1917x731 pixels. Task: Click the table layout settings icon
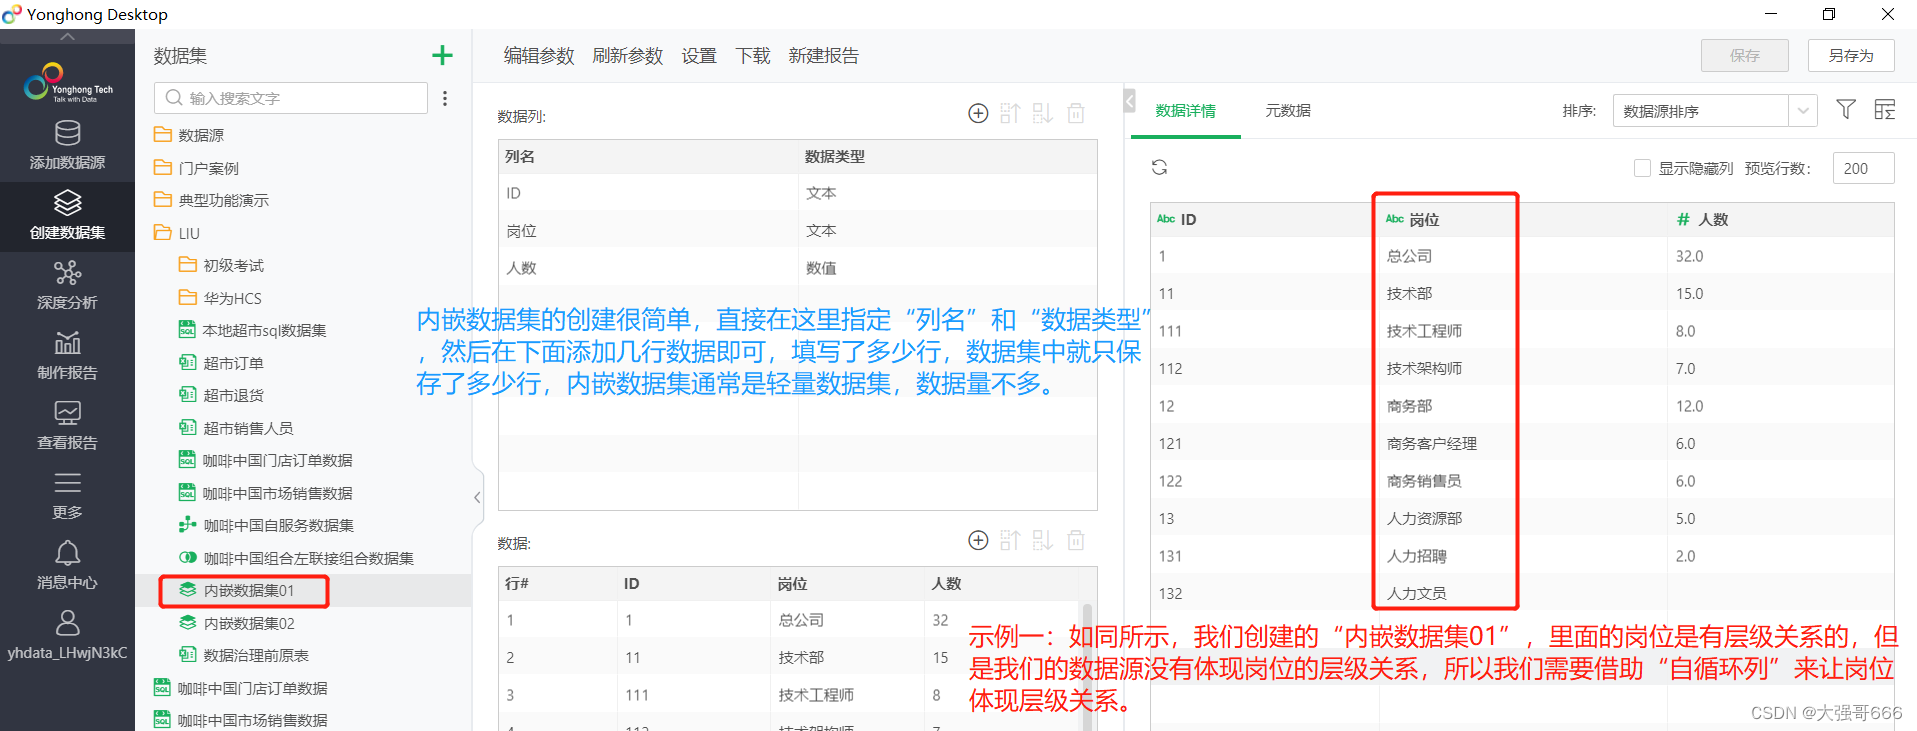coord(1885,109)
